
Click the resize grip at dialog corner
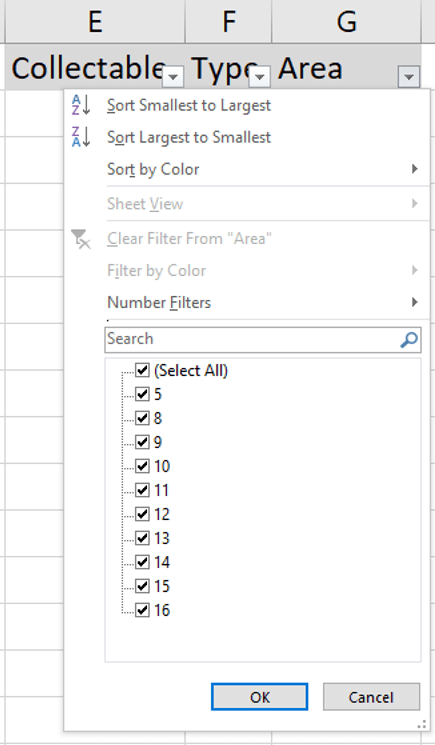pyautogui.click(x=421, y=725)
